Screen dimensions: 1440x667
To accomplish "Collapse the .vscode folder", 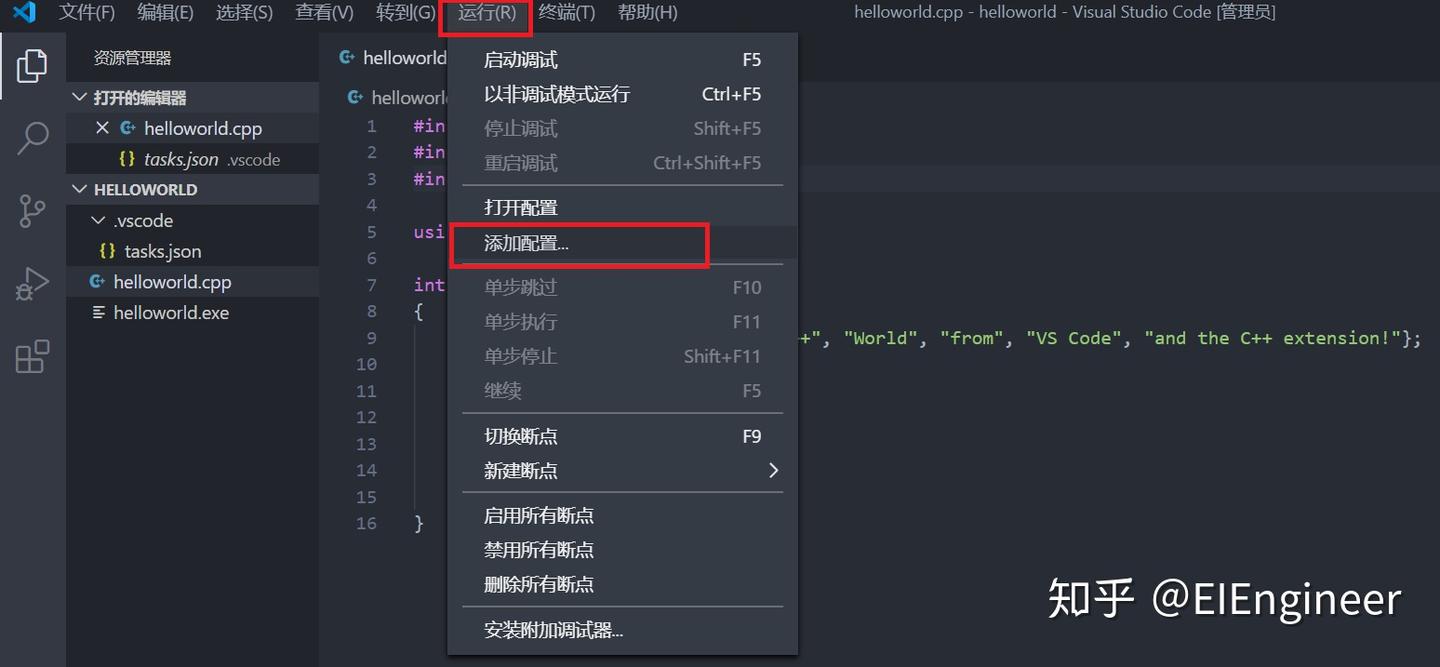I will tap(97, 220).
